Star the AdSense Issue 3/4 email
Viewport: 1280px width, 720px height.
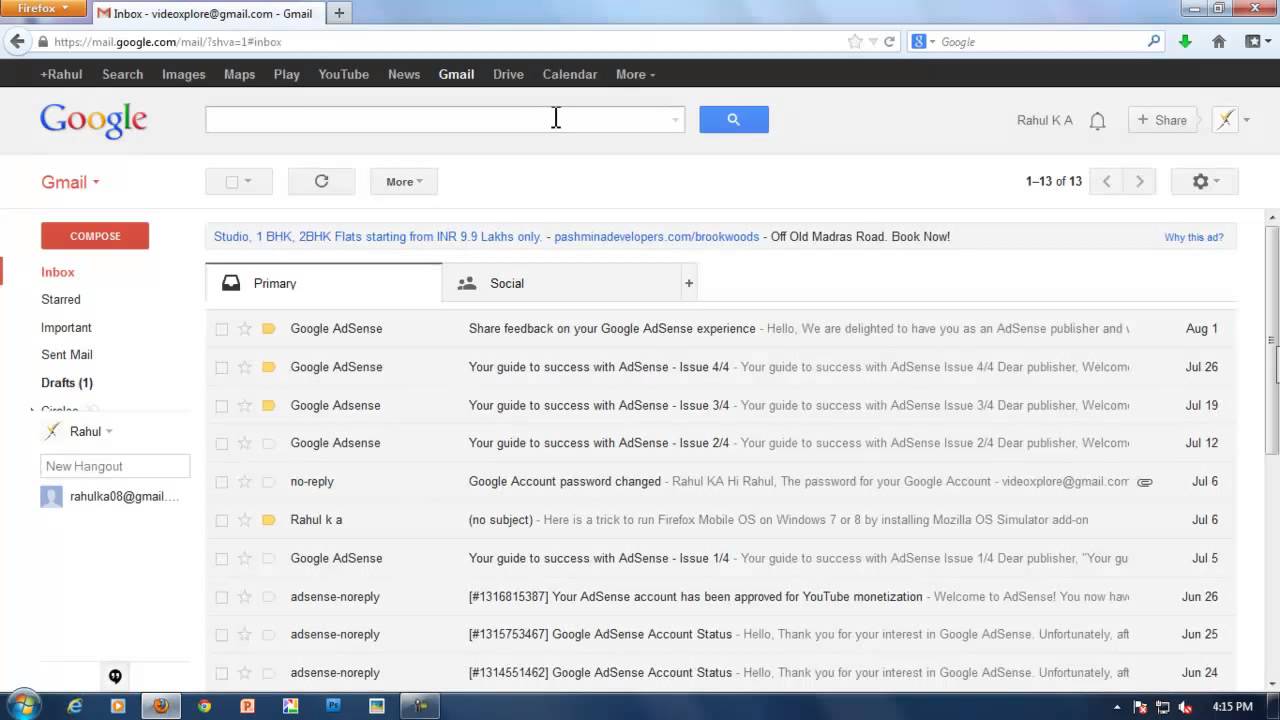point(245,405)
